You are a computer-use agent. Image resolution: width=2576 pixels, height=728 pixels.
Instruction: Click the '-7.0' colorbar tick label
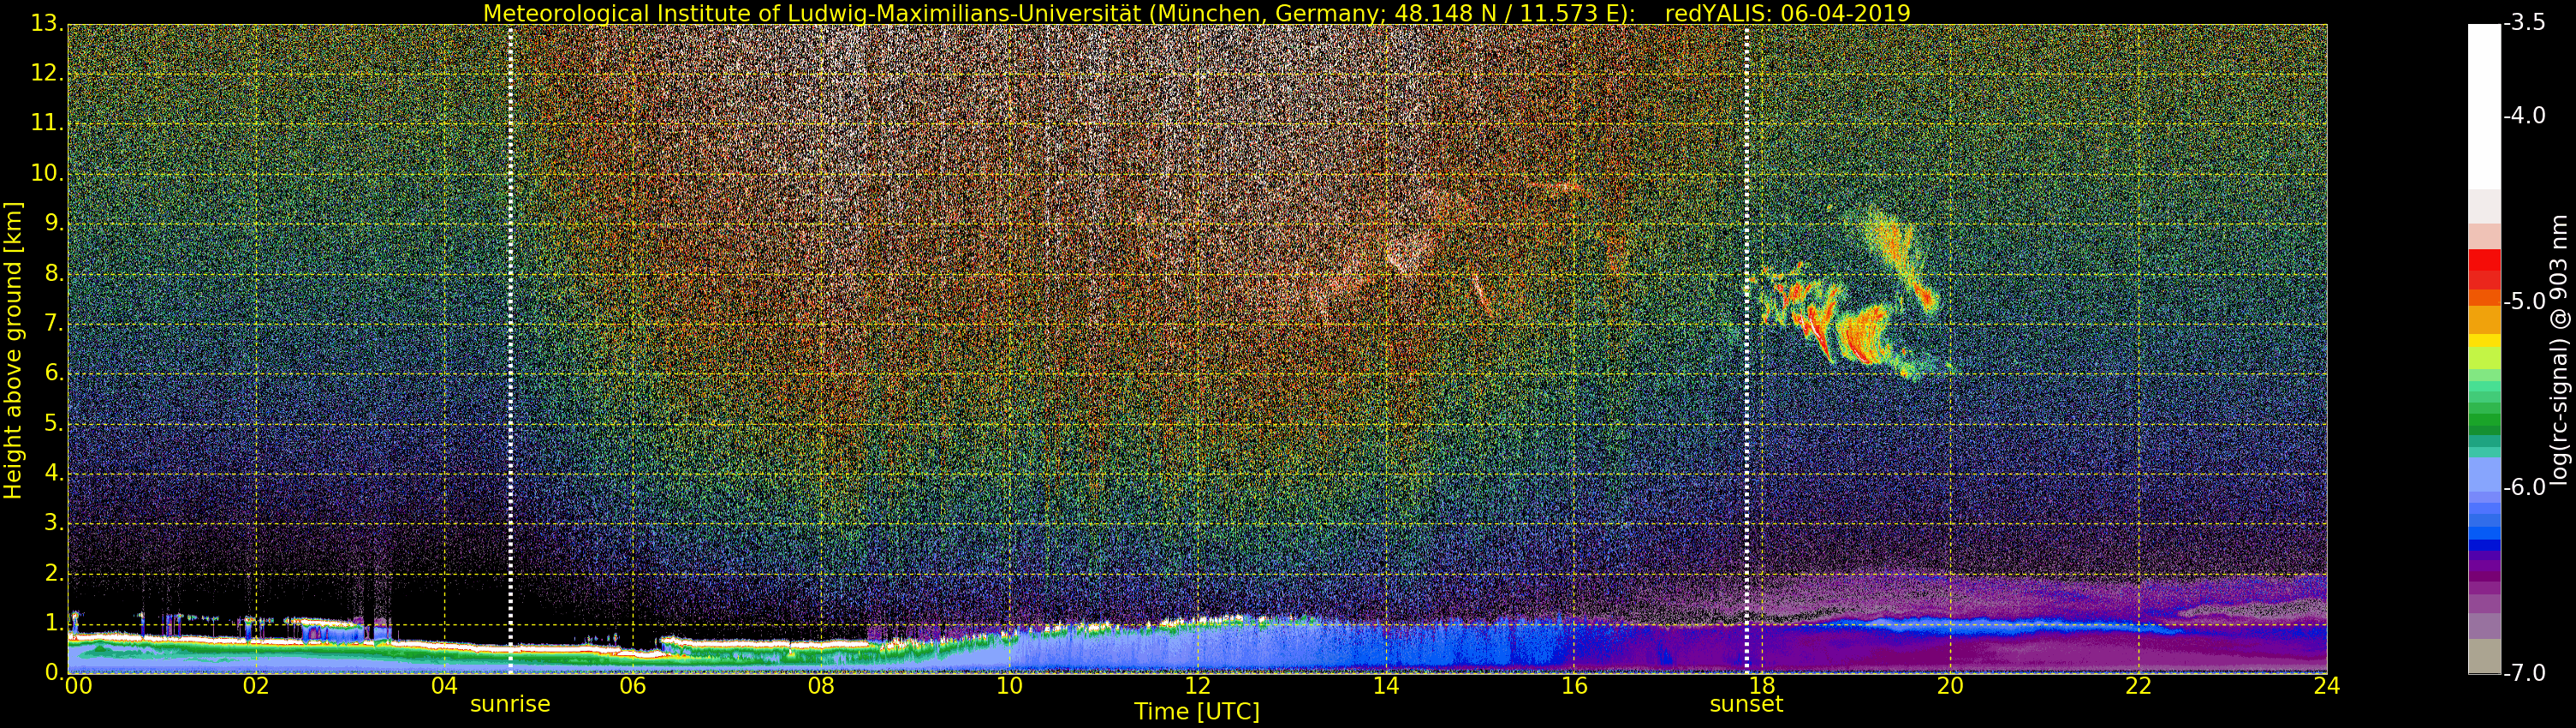tap(2524, 673)
